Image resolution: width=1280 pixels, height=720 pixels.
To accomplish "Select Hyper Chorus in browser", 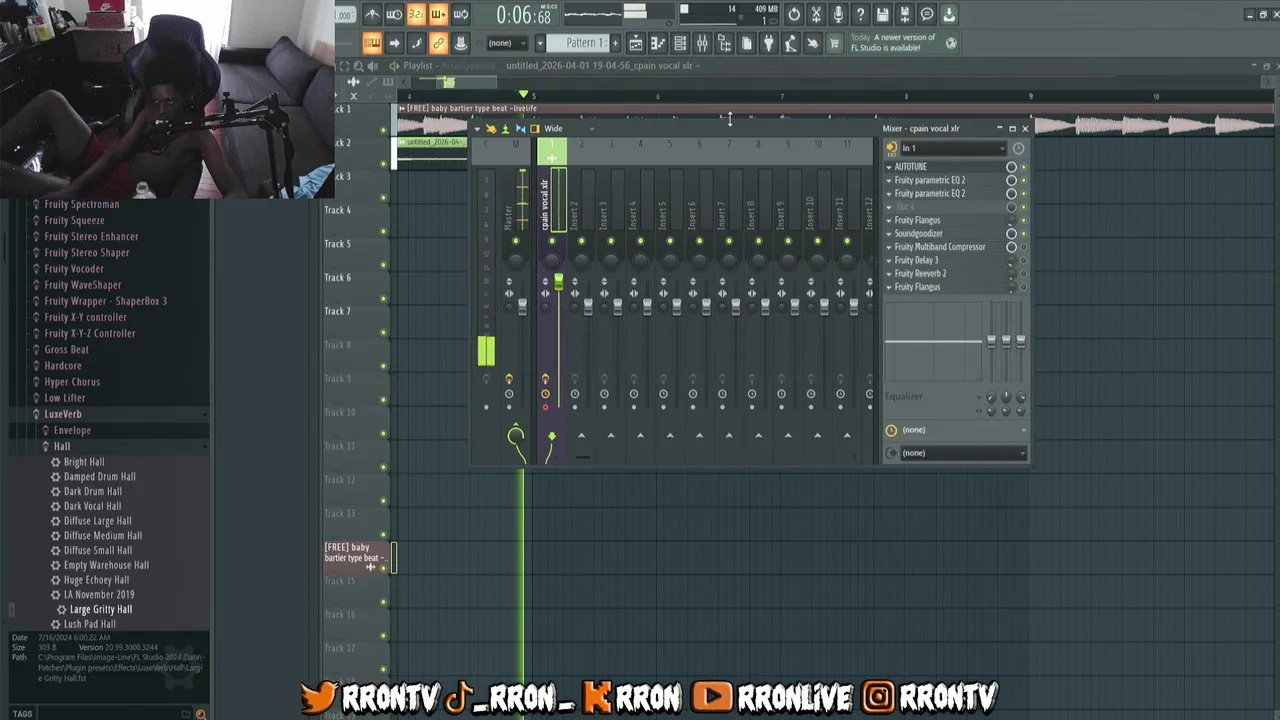I will (x=72, y=382).
